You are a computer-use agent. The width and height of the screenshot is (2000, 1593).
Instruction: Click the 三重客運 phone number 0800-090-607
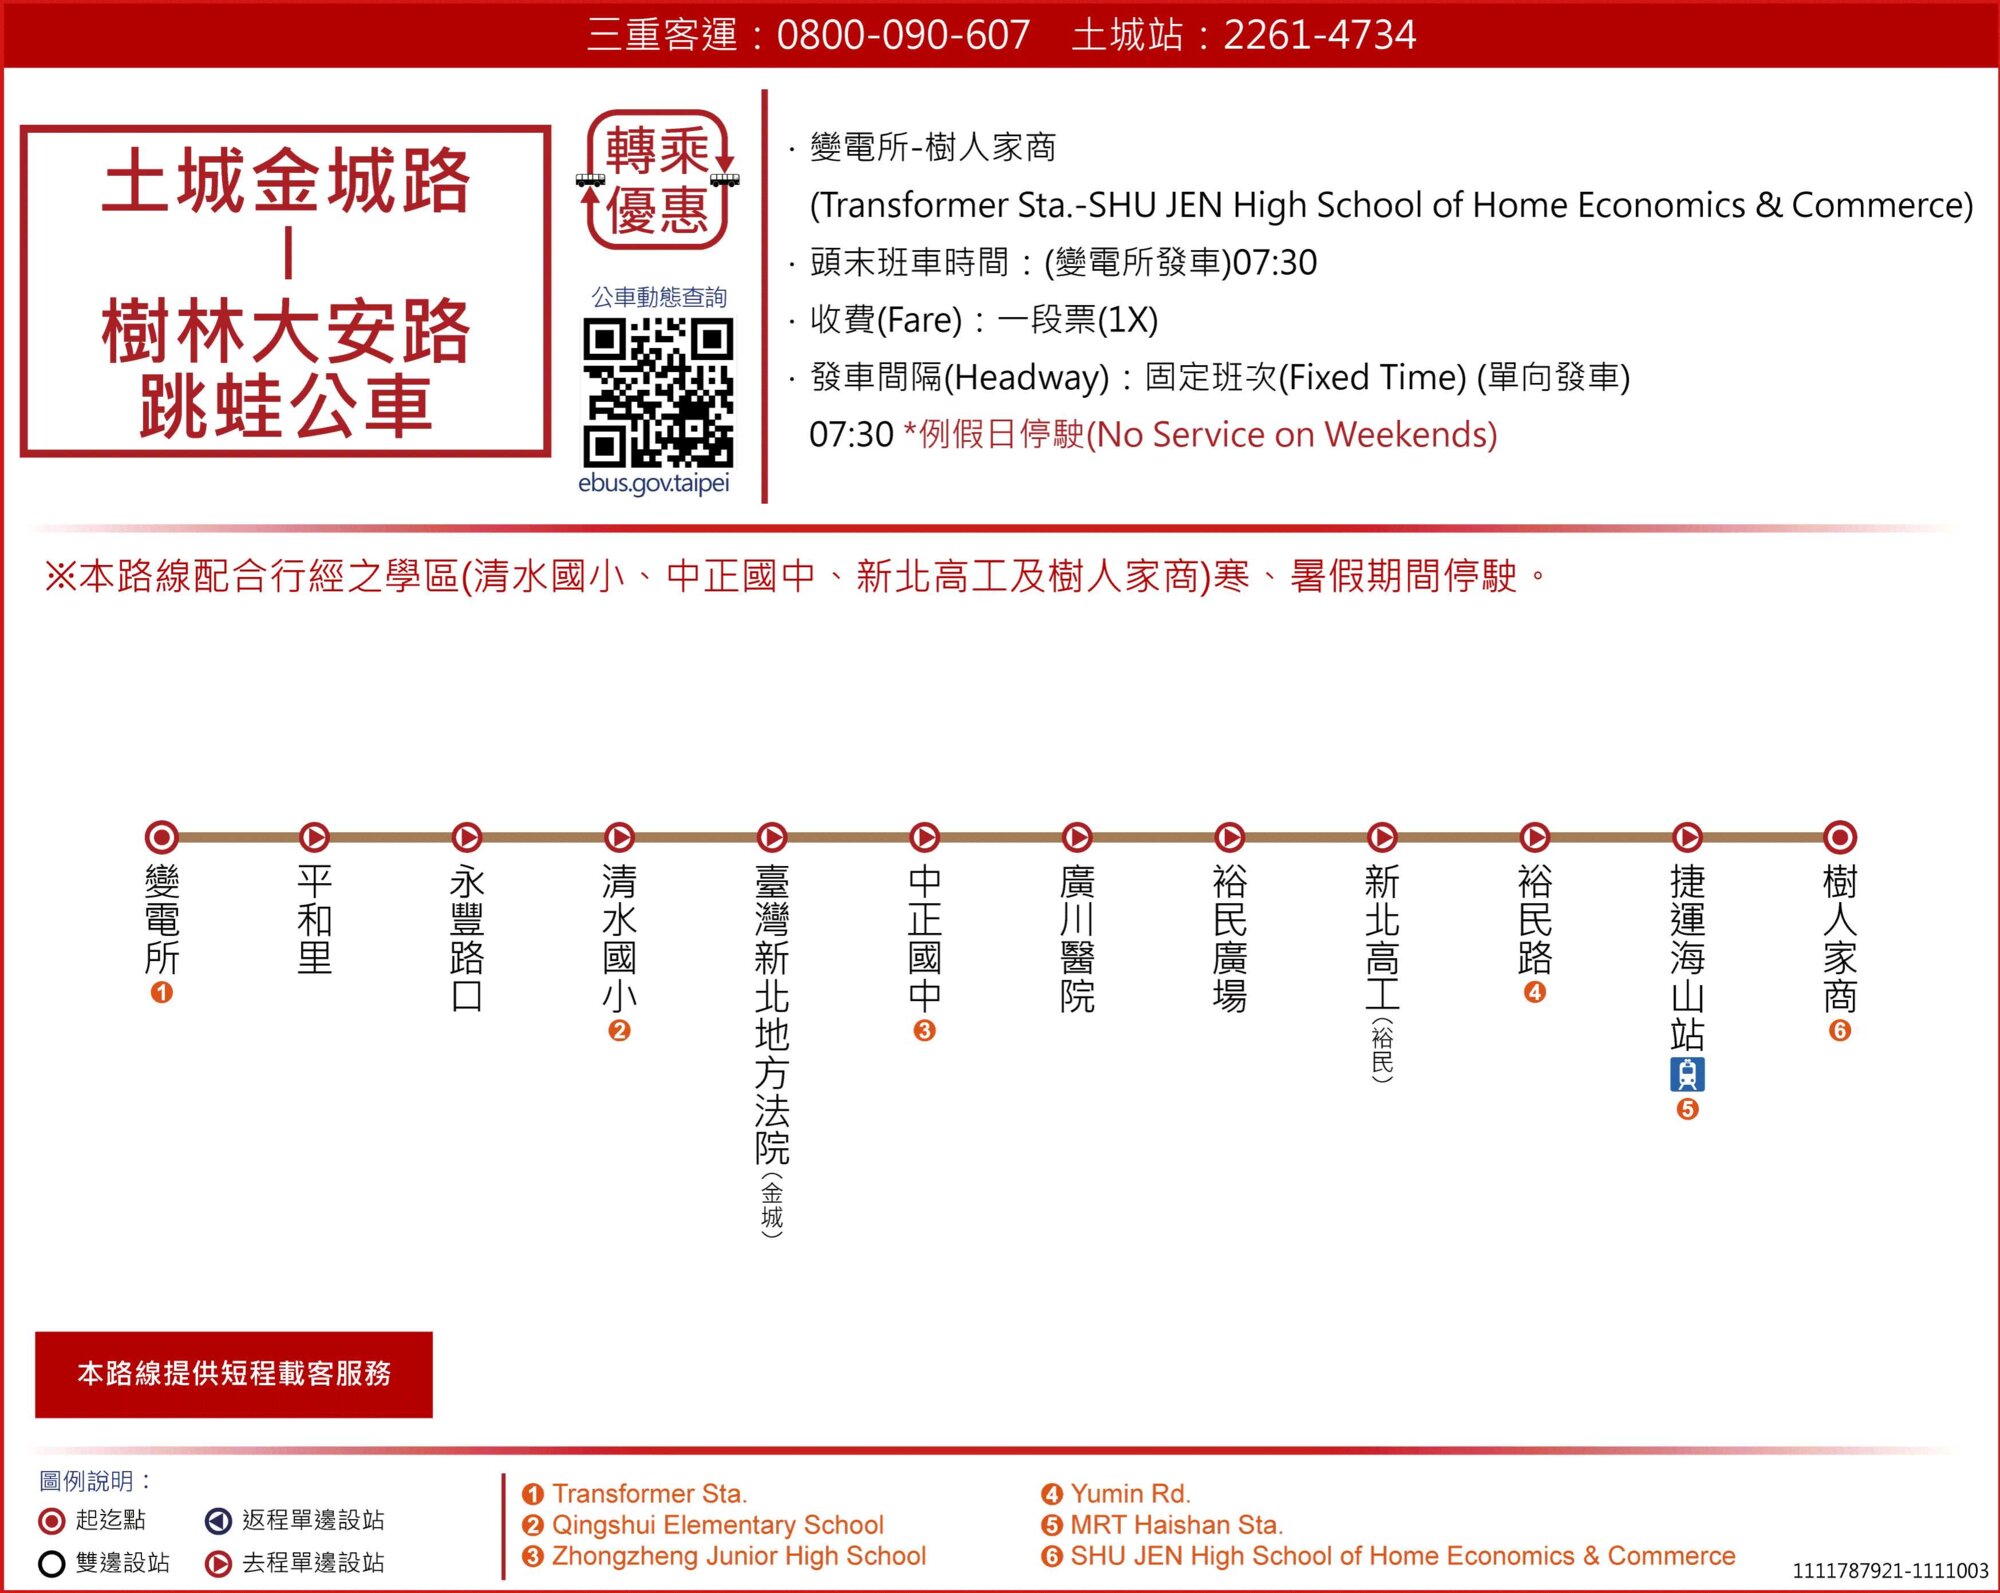pos(903,35)
